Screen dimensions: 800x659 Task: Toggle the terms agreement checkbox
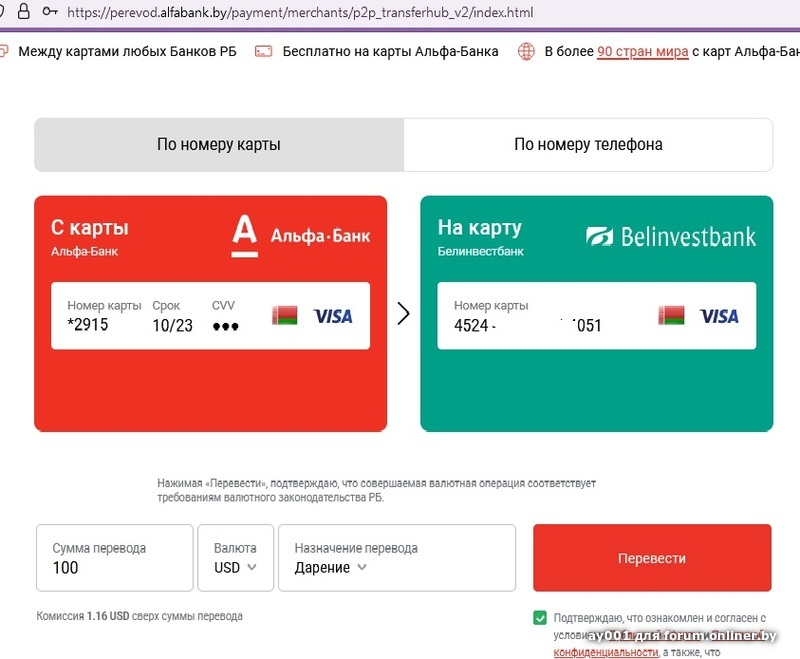[540, 618]
